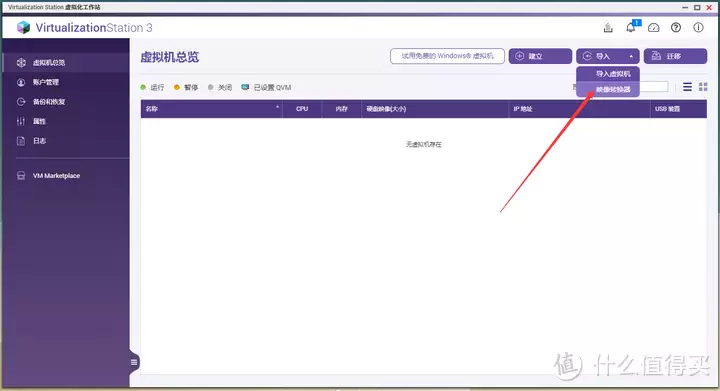The image size is (720, 391).
Task: Click the IP 地址 column header
Action: point(579,109)
